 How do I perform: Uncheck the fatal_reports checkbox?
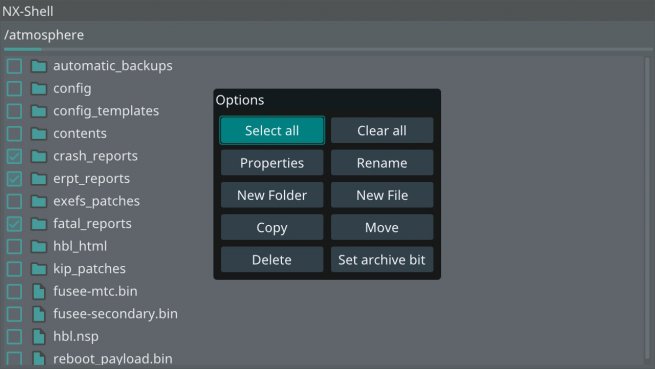14,224
